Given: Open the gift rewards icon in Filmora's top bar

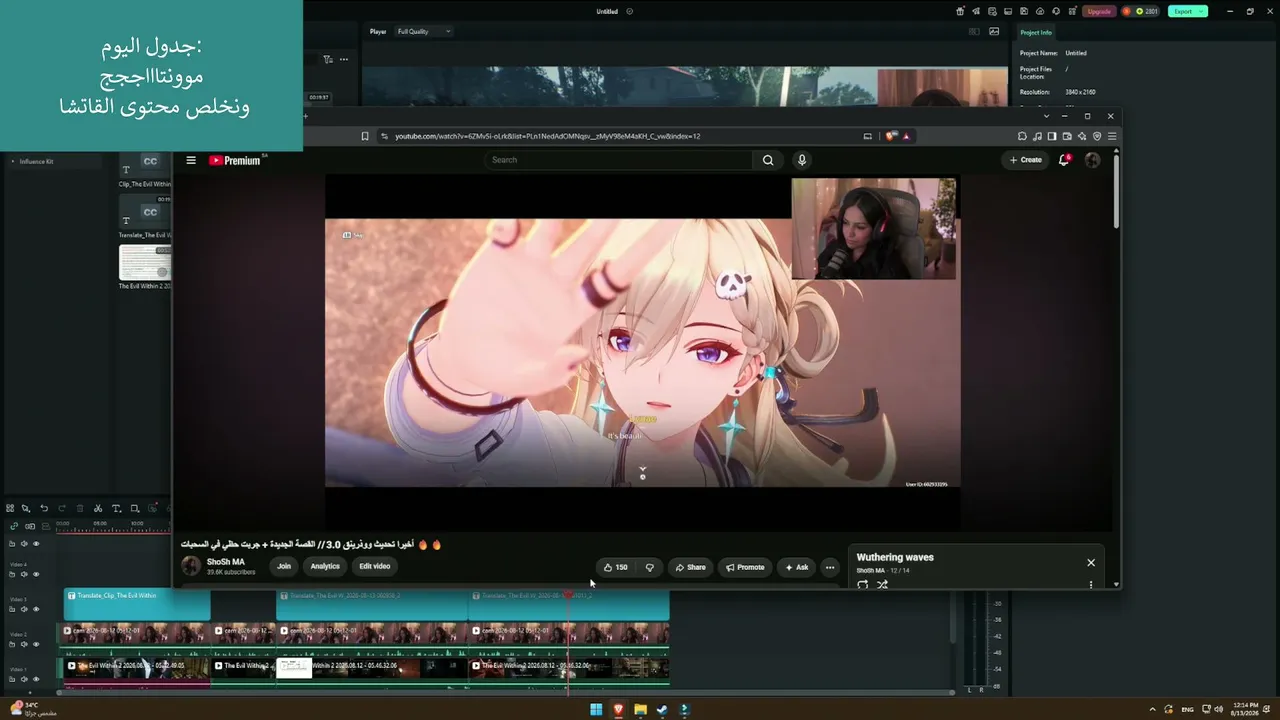Looking at the screenshot, I should pyautogui.click(x=961, y=11).
